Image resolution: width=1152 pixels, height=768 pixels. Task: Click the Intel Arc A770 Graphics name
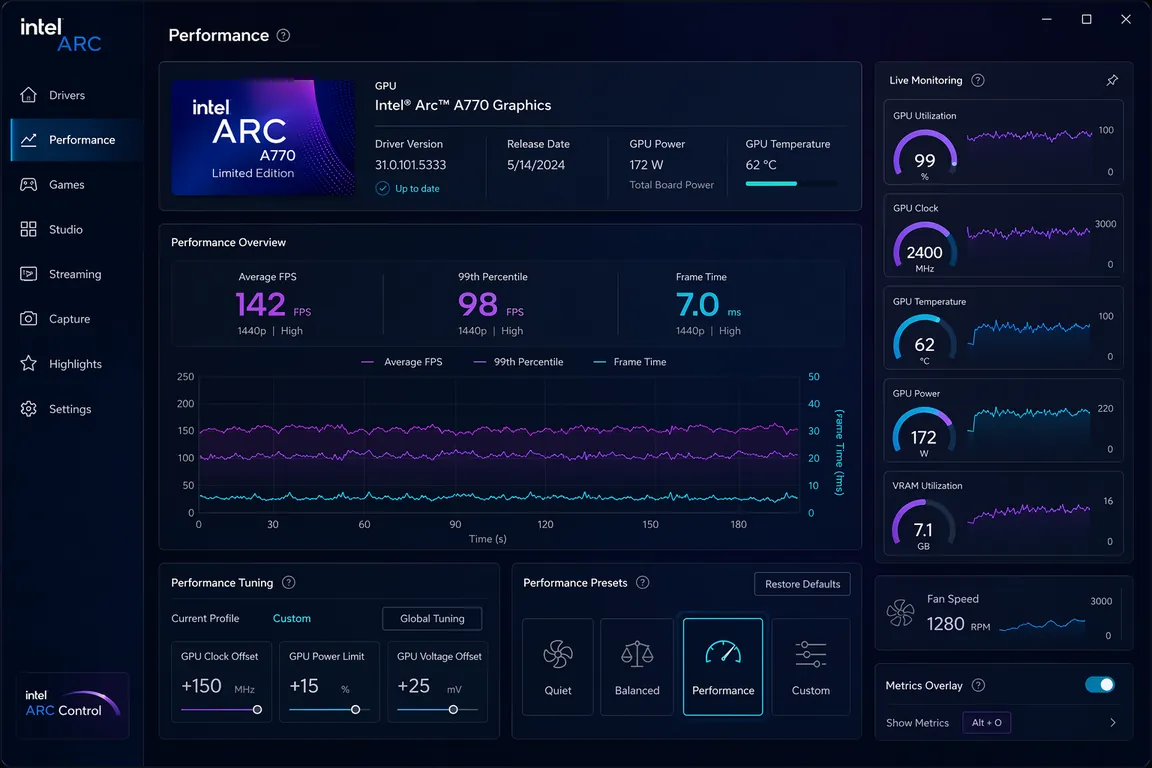click(463, 105)
